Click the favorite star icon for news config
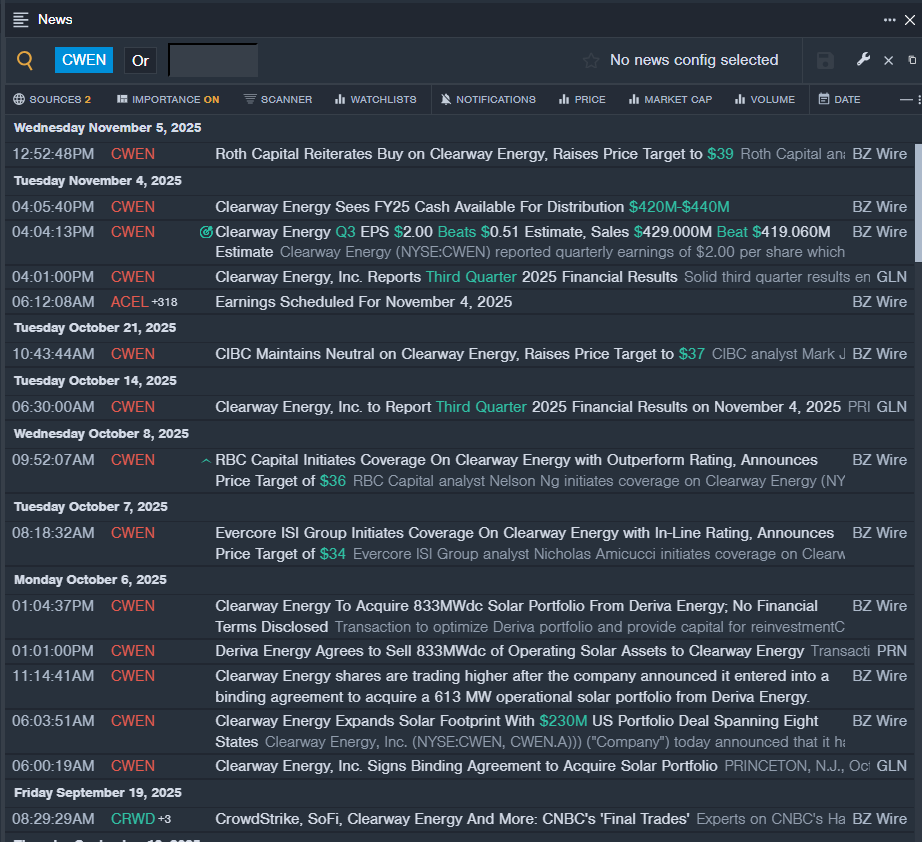Screen dimensions: 922x842 click(x=591, y=61)
